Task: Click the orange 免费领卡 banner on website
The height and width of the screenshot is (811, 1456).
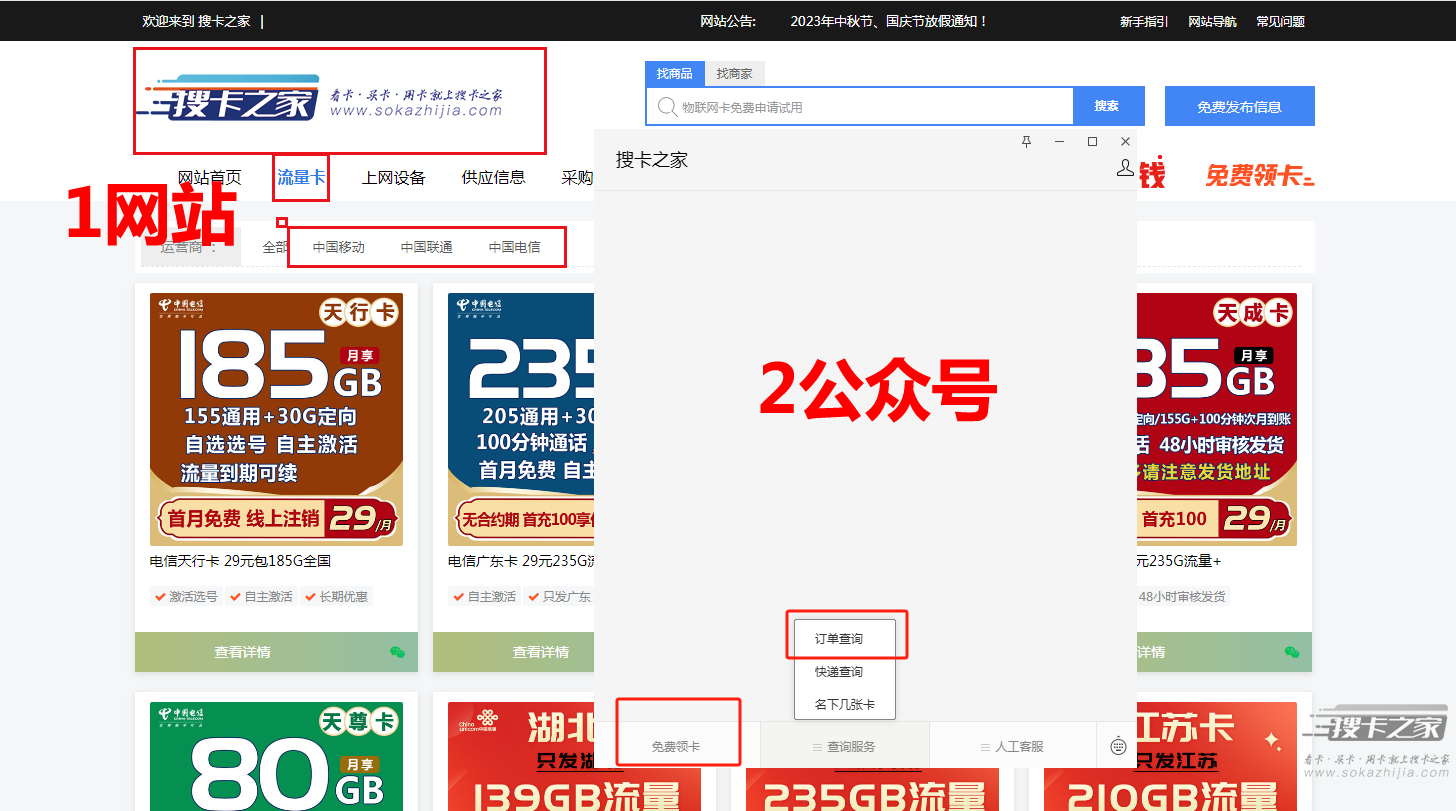Action: [1259, 176]
